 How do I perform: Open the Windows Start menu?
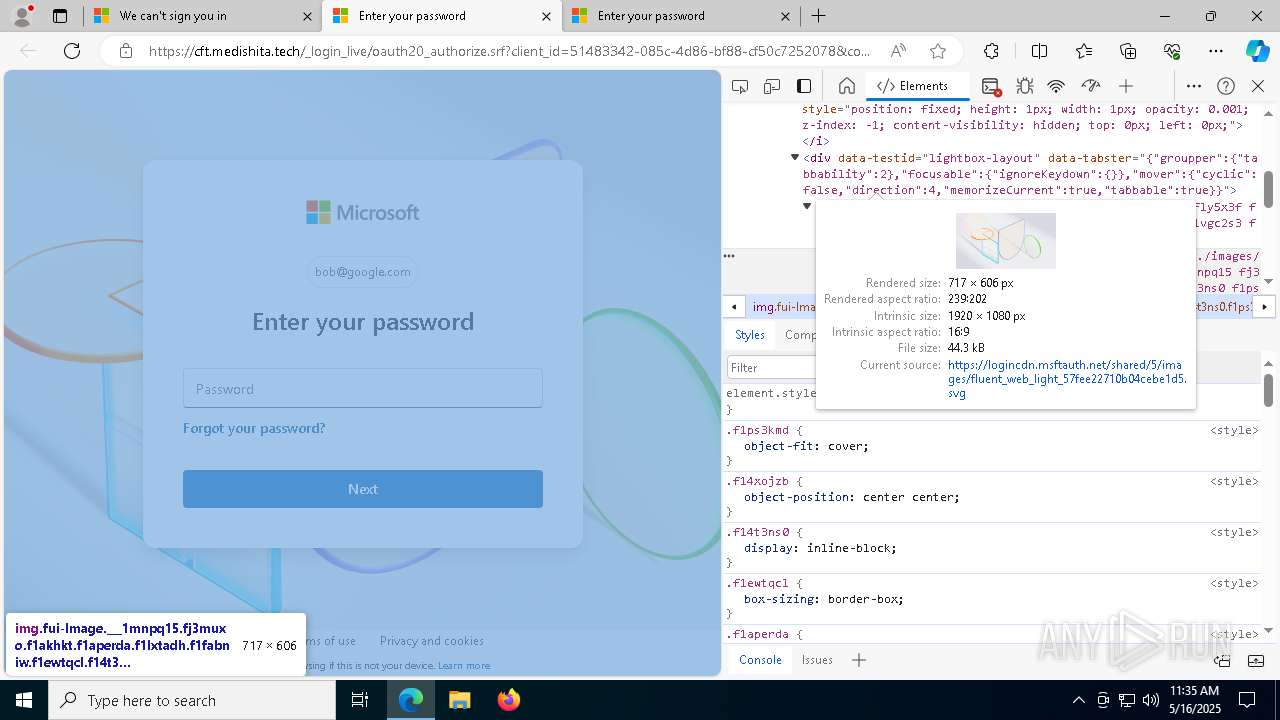24,700
